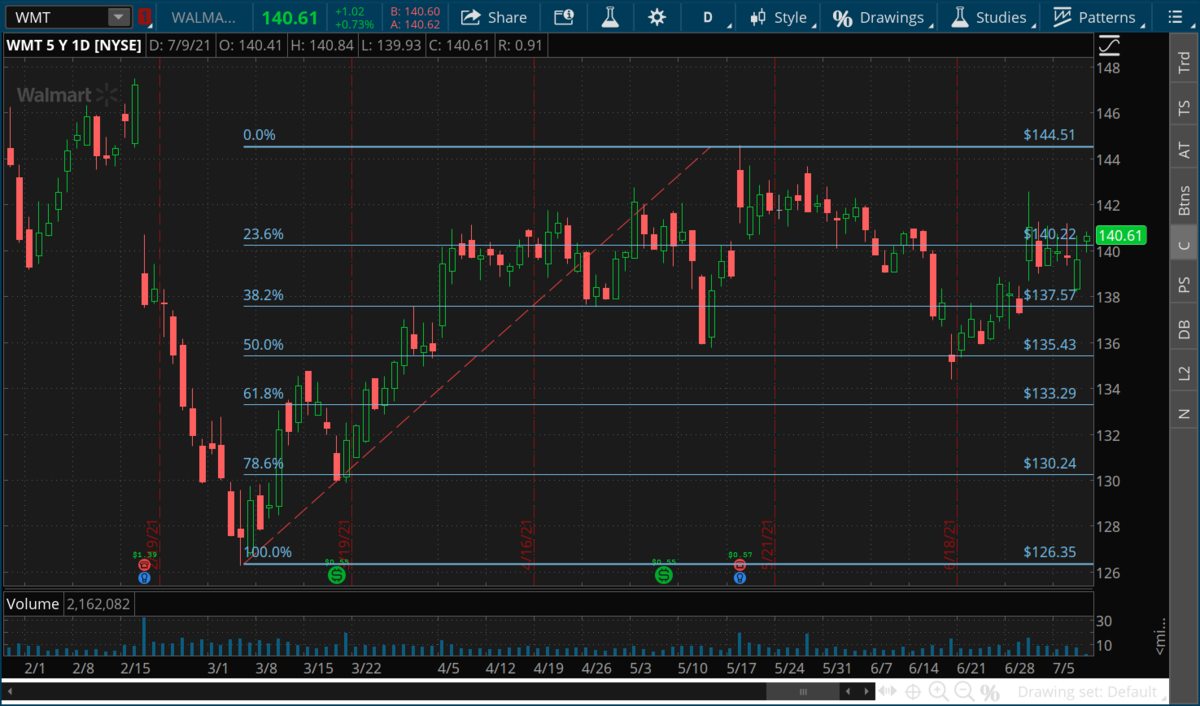The width and height of the screenshot is (1200, 706).
Task: Click the Volume study label
Action: [x=33, y=604]
